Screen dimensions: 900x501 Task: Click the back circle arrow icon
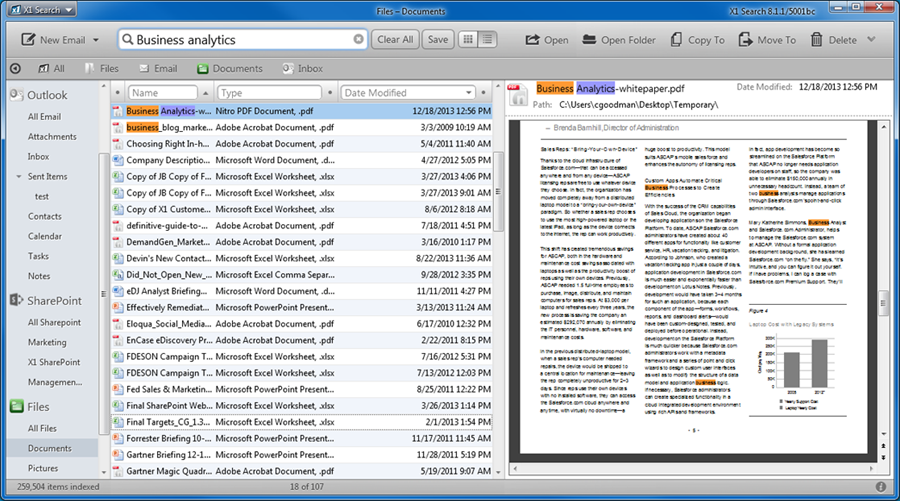(15, 68)
